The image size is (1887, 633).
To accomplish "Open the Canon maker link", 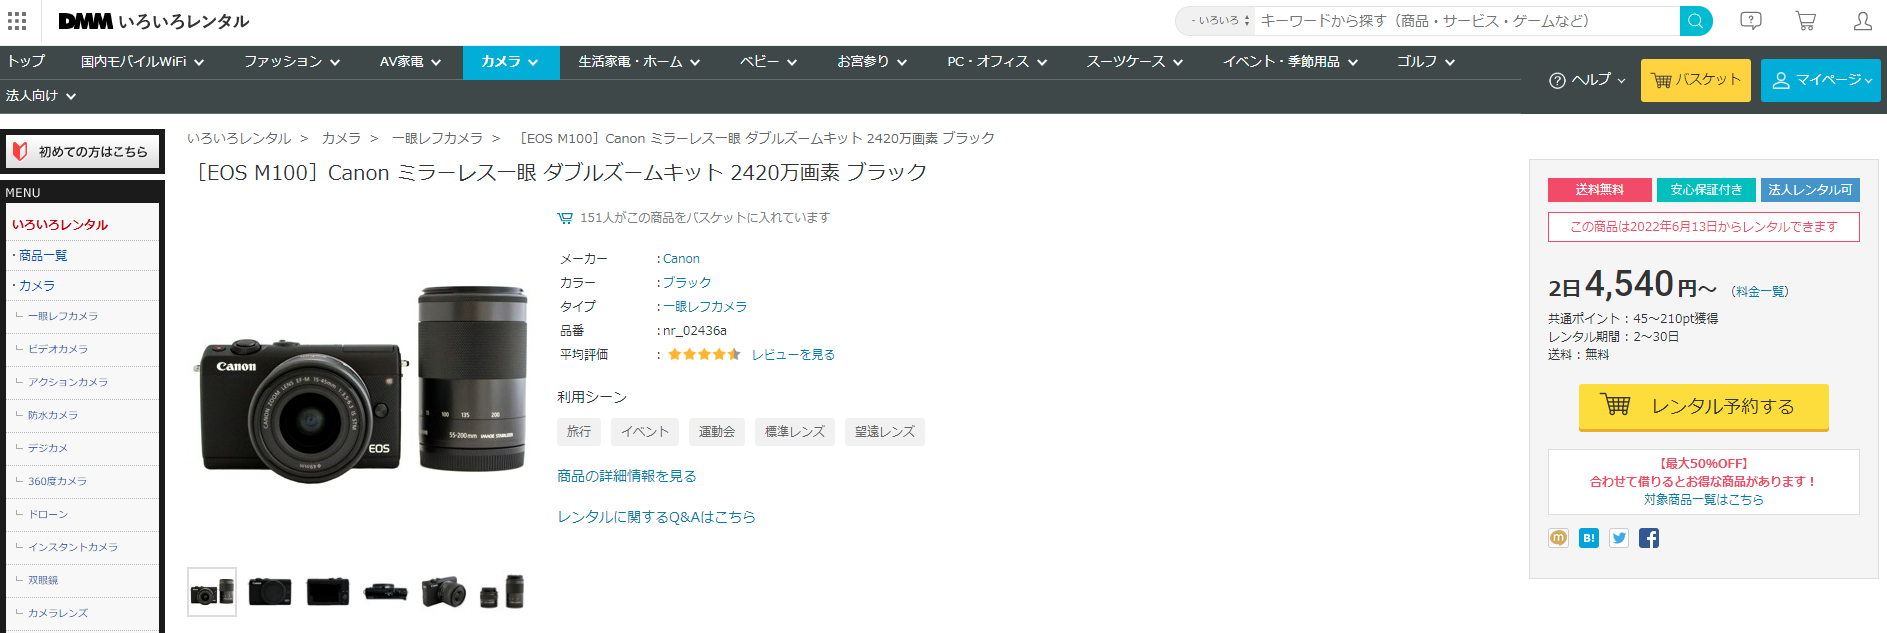I will (681, 259).
